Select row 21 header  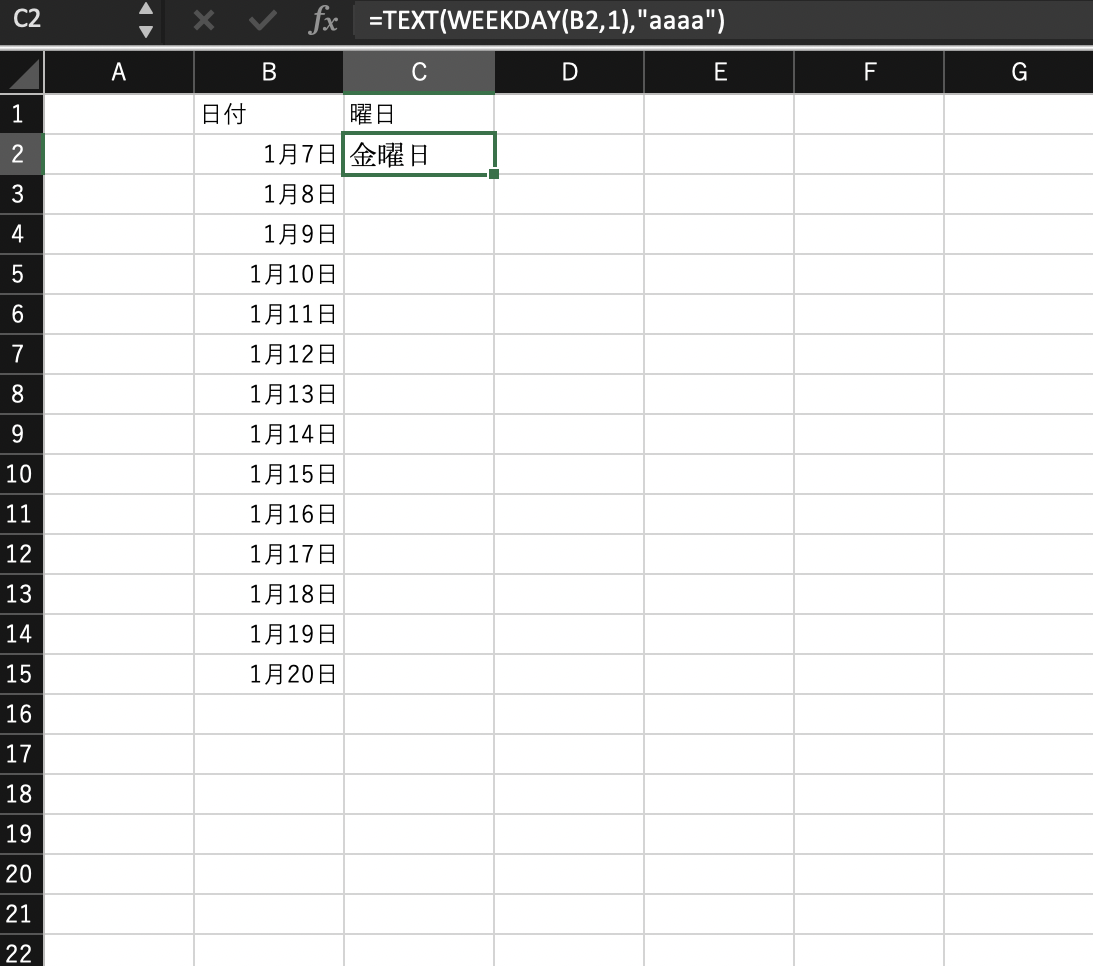point(22,914)
